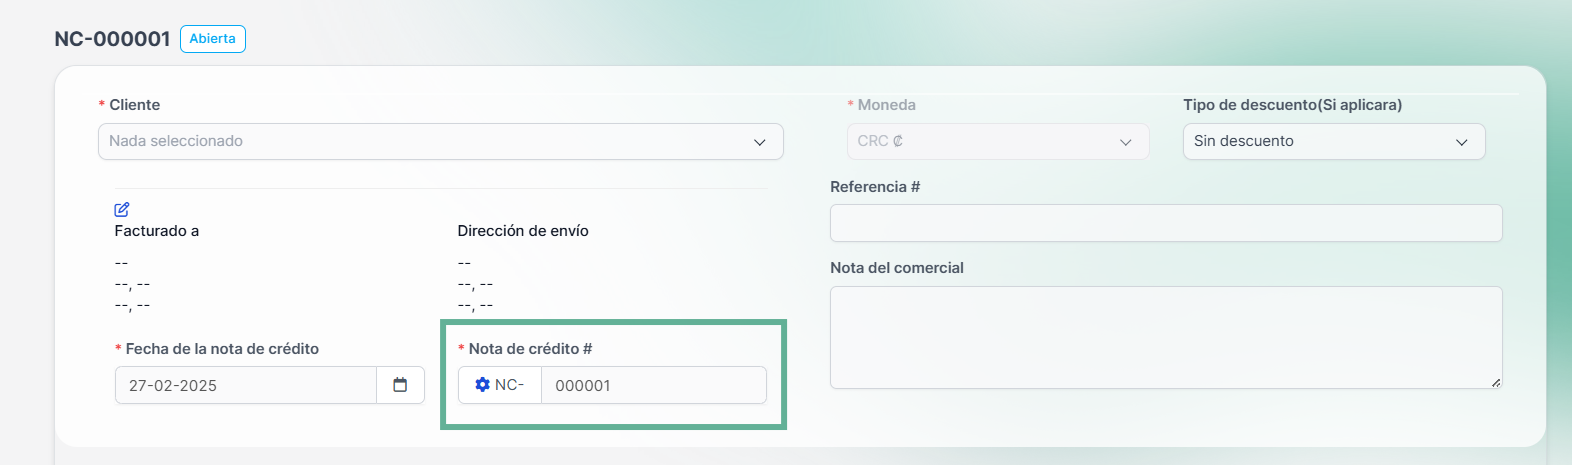The height and width of the screenshot is (465, 1572).
Task: Click the date field showing 27-02-2025
Action: [246, 385]
